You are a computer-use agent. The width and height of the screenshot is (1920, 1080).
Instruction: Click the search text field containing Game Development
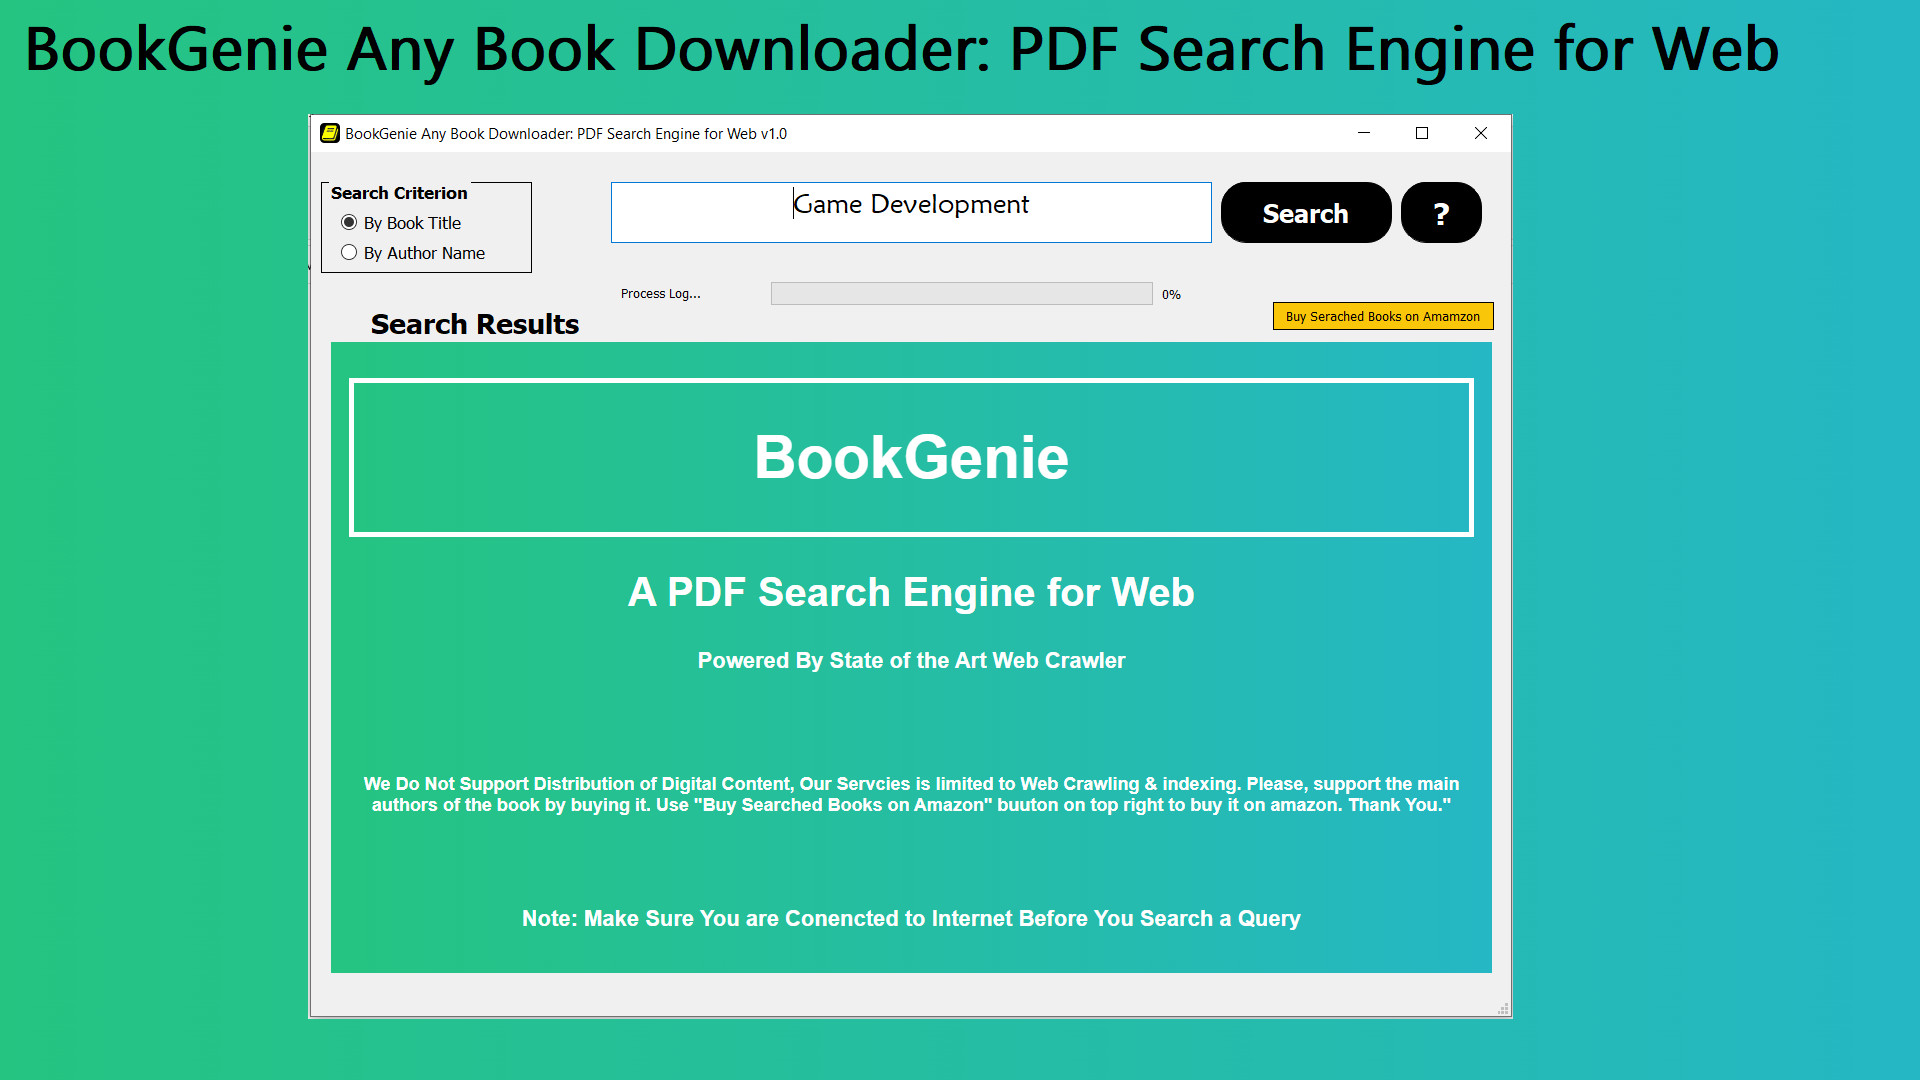pyautogui.click(x=911, y=212)
